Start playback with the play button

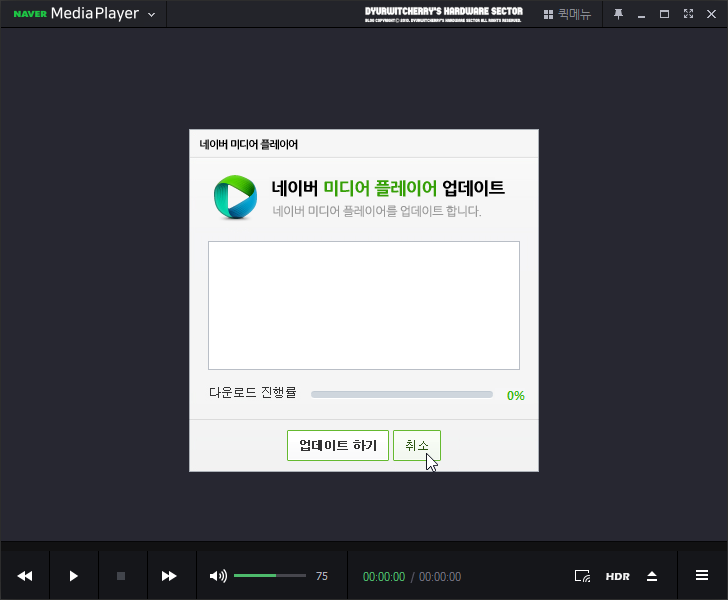[73, 576]
